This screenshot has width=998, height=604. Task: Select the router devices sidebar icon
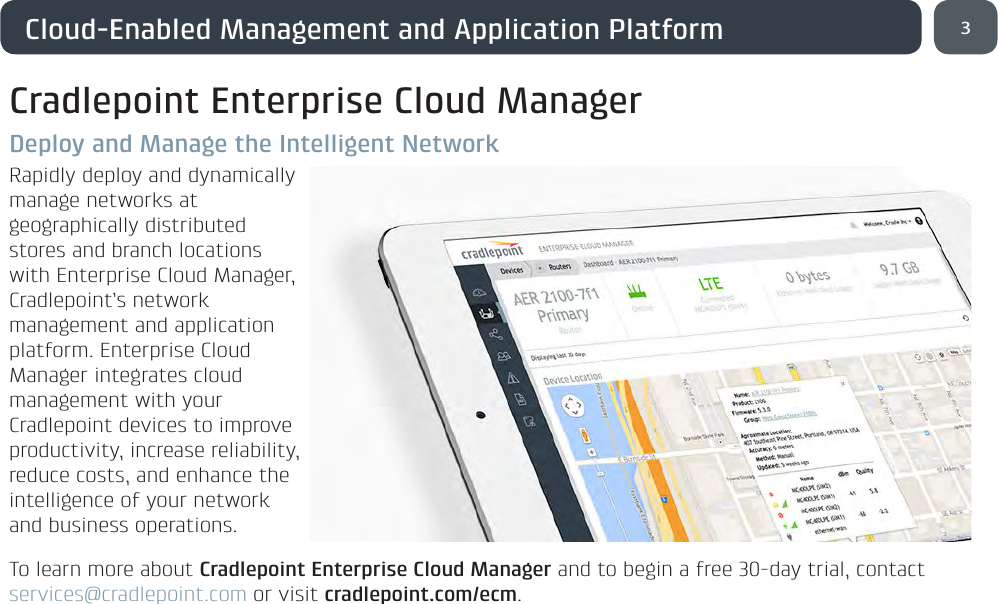[486, 313]
